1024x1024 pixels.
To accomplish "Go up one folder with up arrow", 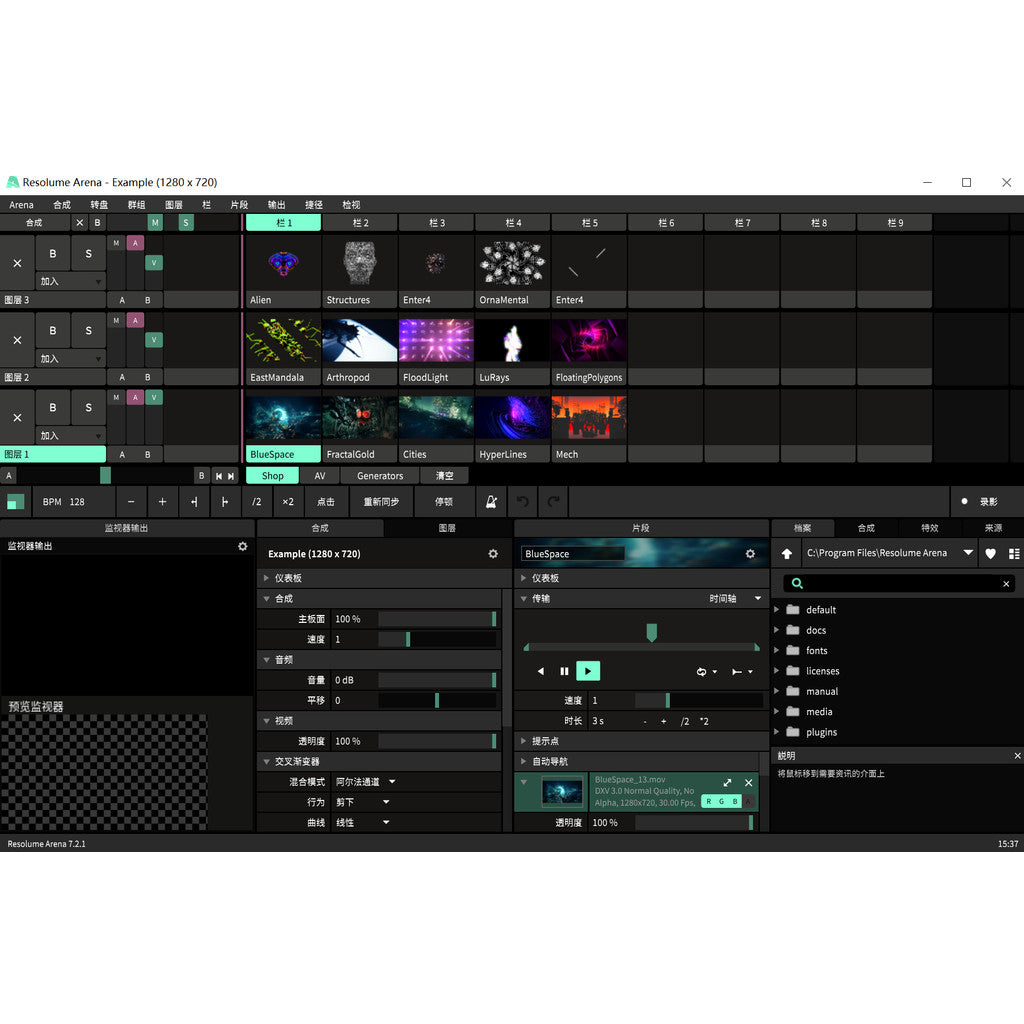I will [787, 554].
